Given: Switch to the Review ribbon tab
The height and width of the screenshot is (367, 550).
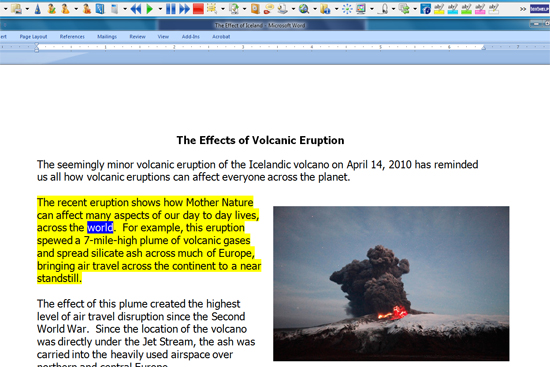Looking at the screenshot, I should tap(137, 36).
